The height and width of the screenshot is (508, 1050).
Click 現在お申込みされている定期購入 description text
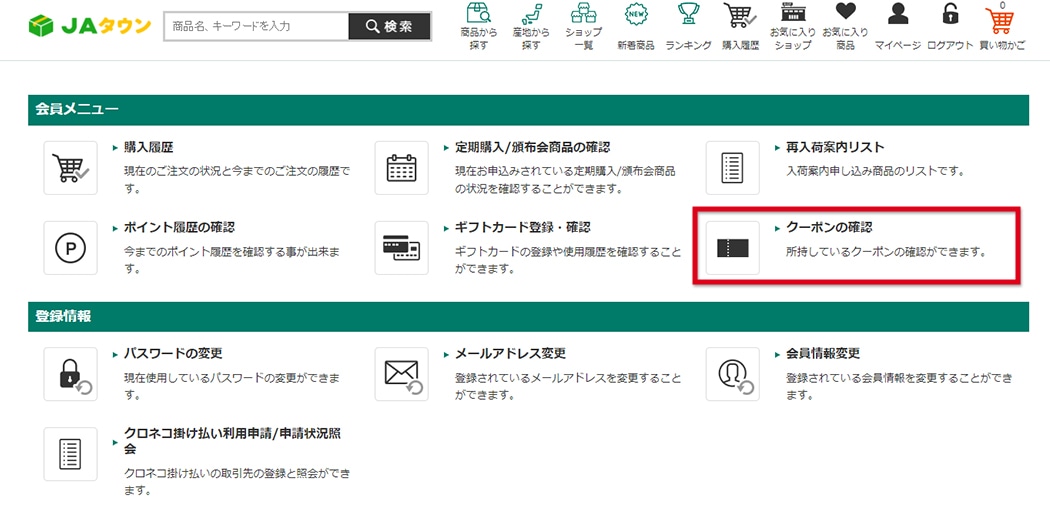click(565, 180)
